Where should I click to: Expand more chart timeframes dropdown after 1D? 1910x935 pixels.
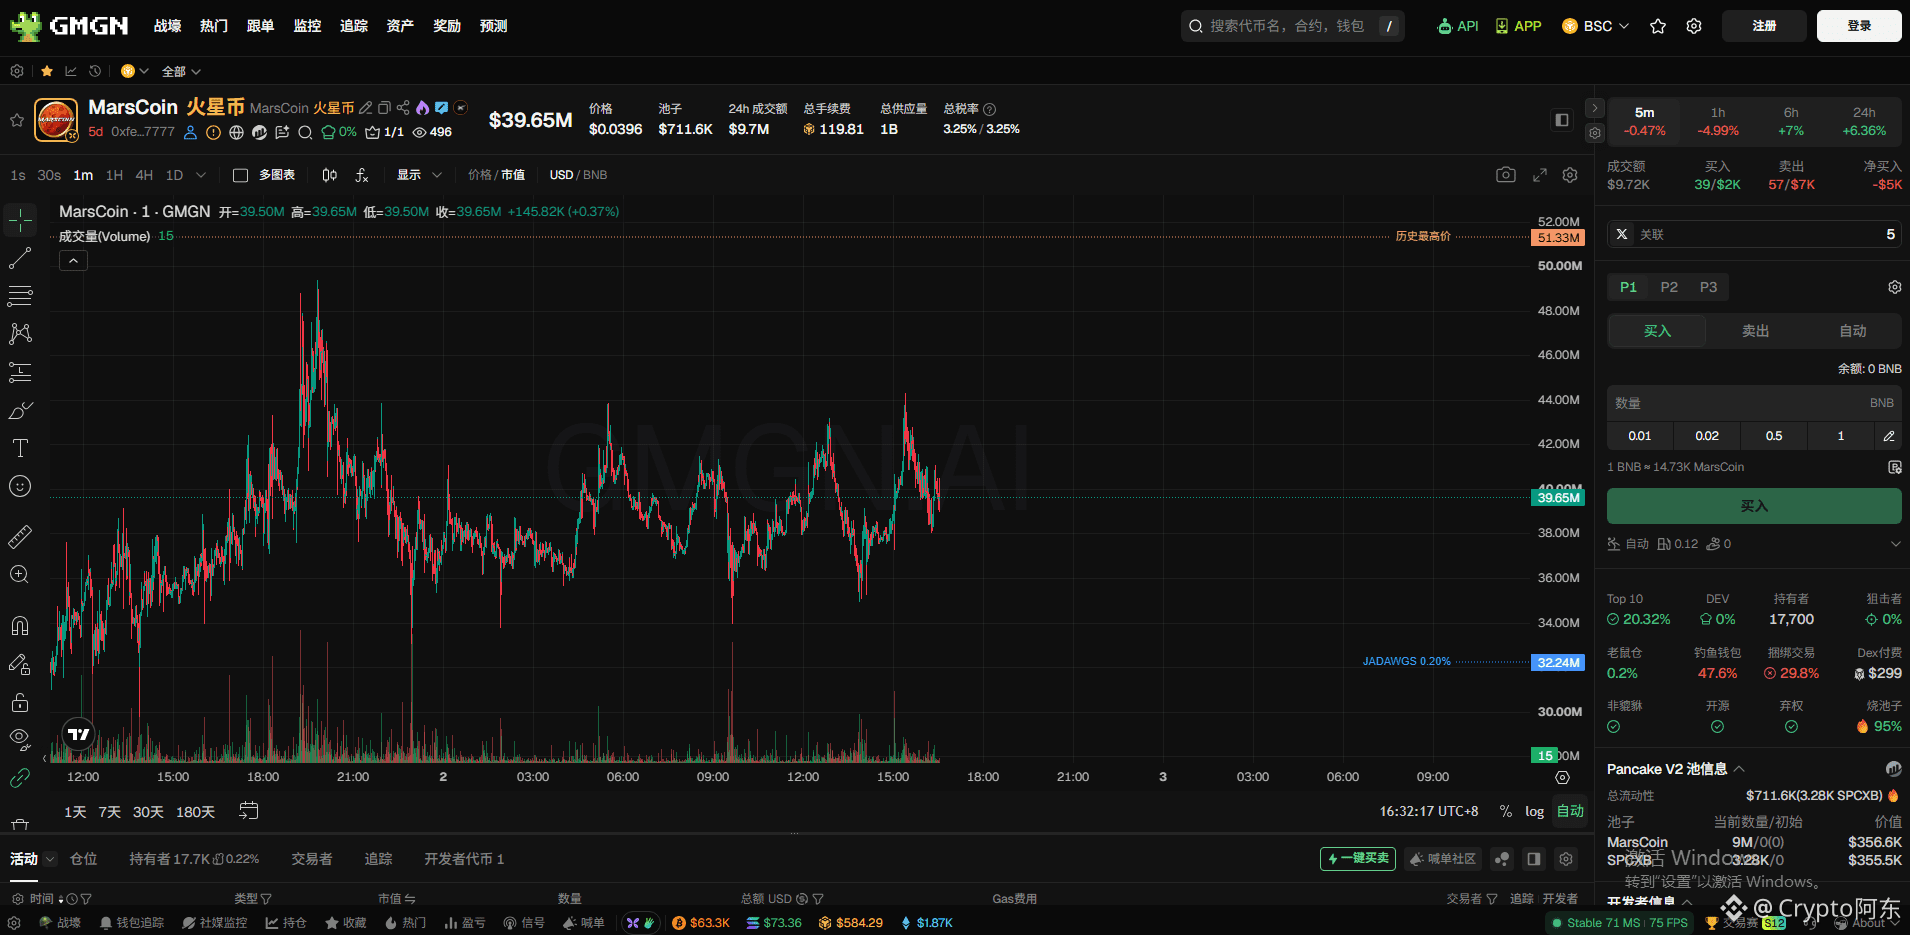[201, 175]
